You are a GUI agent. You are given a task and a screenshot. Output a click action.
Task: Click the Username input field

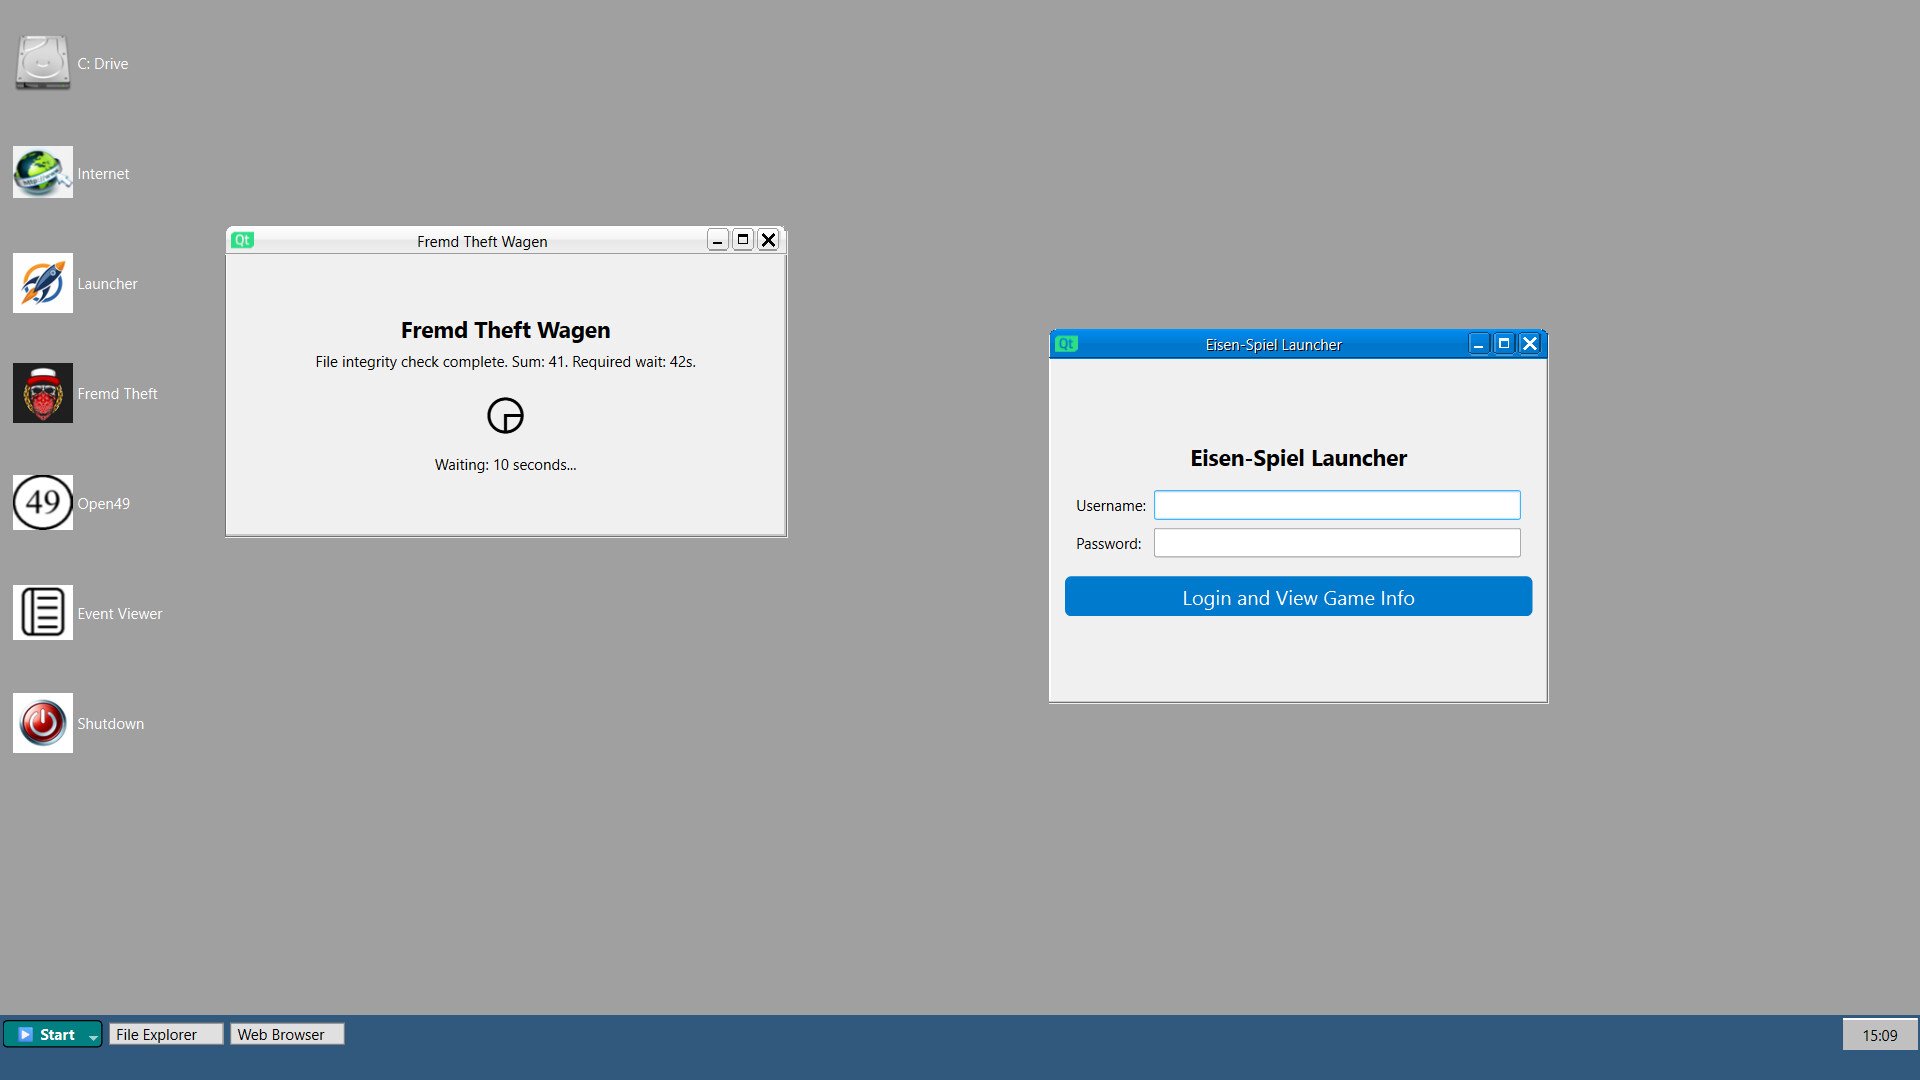[1337, 505]
